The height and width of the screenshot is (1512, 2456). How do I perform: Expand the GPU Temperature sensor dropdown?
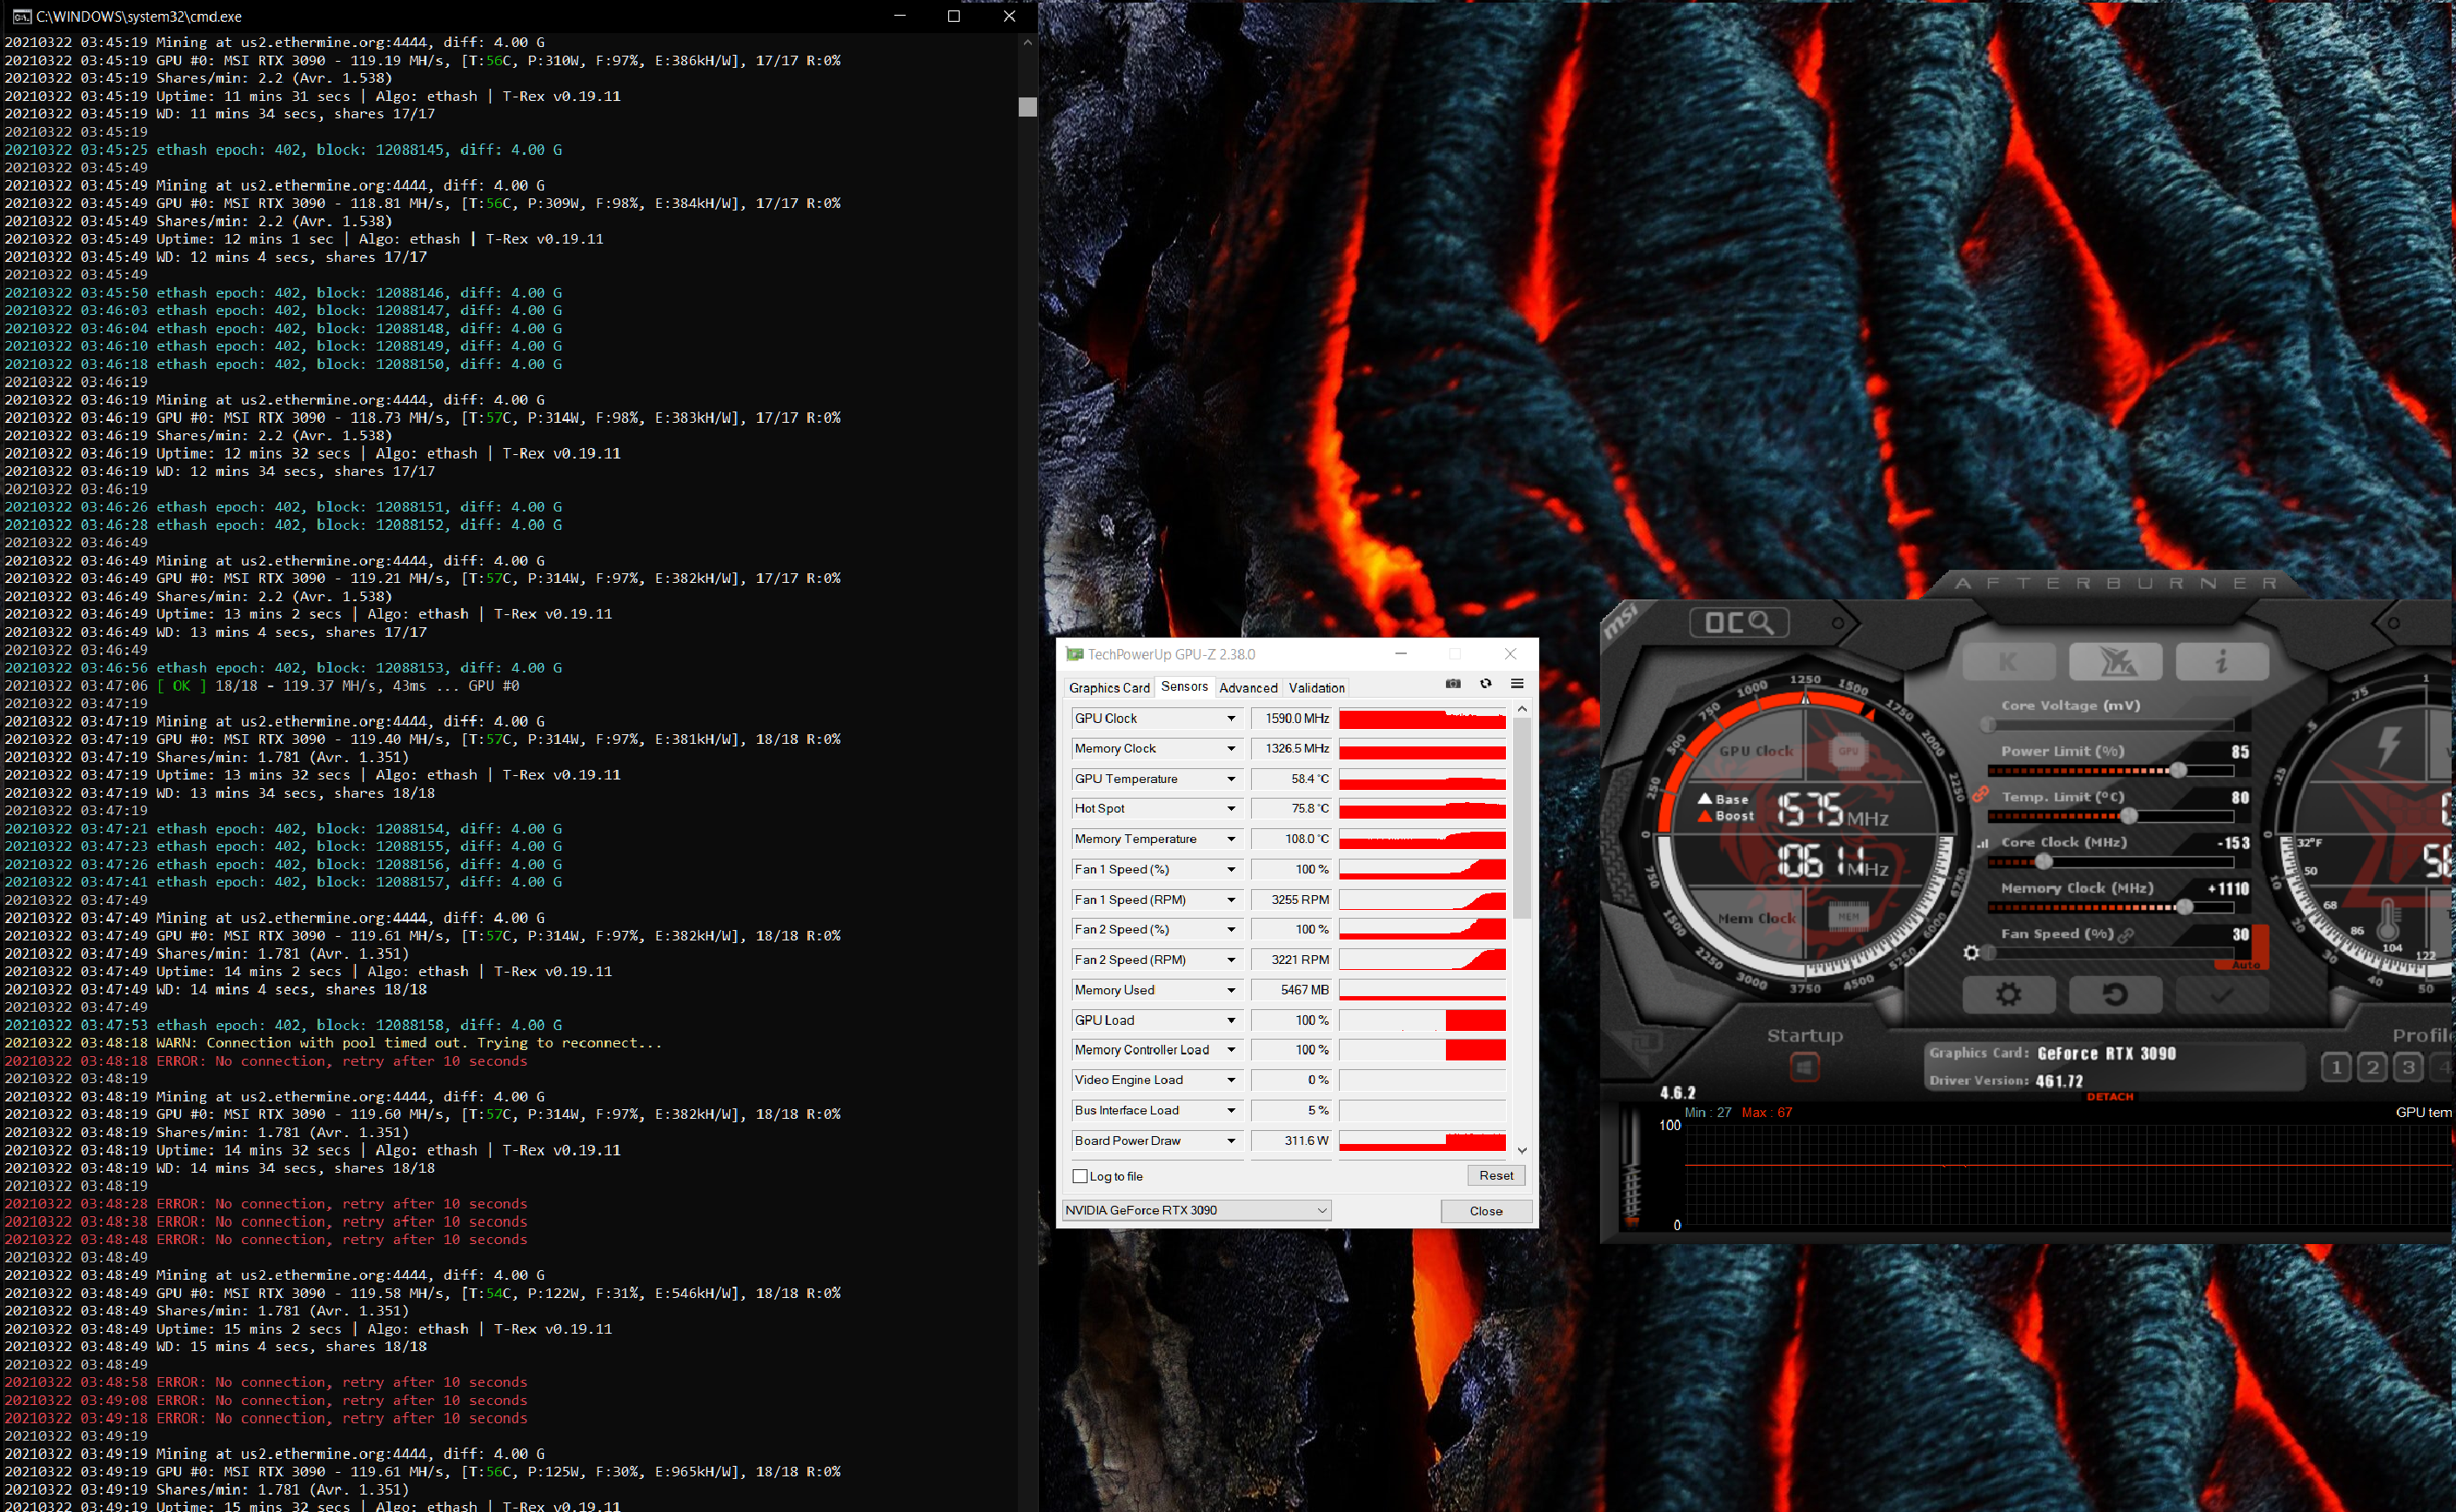1231,779
